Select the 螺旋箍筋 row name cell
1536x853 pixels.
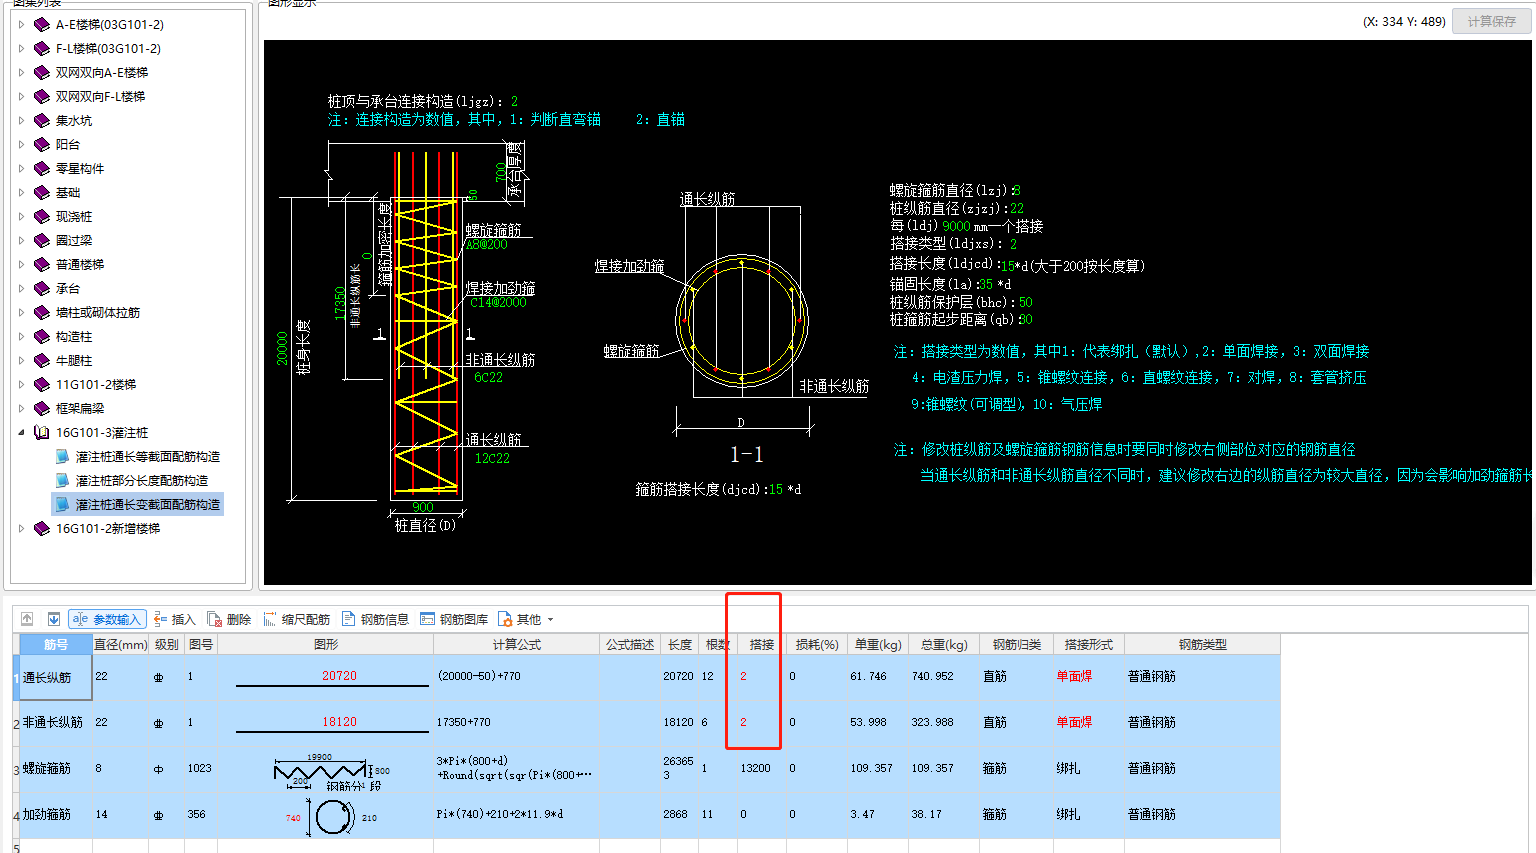[x=56, y=768]
